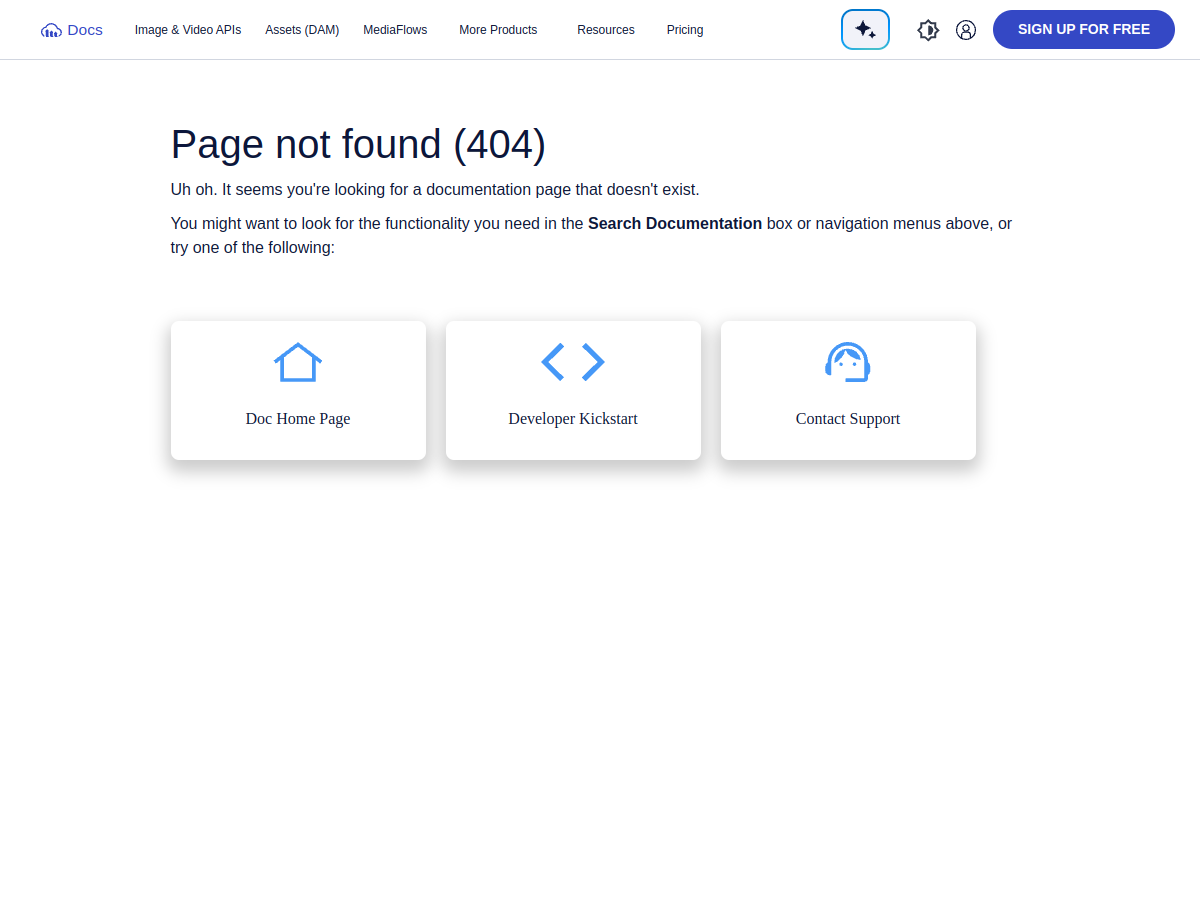Select the MediaFlows menu item
The image size is (1200, 900).
coord(395,29)
